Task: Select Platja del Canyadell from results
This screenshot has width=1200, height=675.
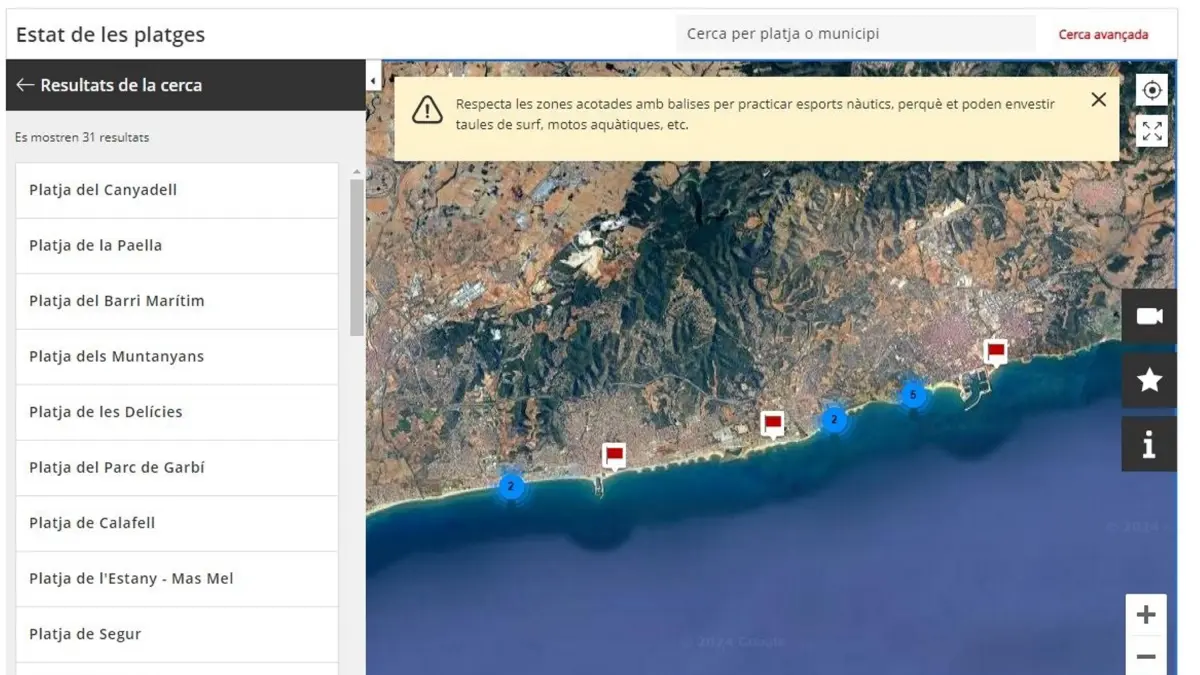Action: pos(177,190)
